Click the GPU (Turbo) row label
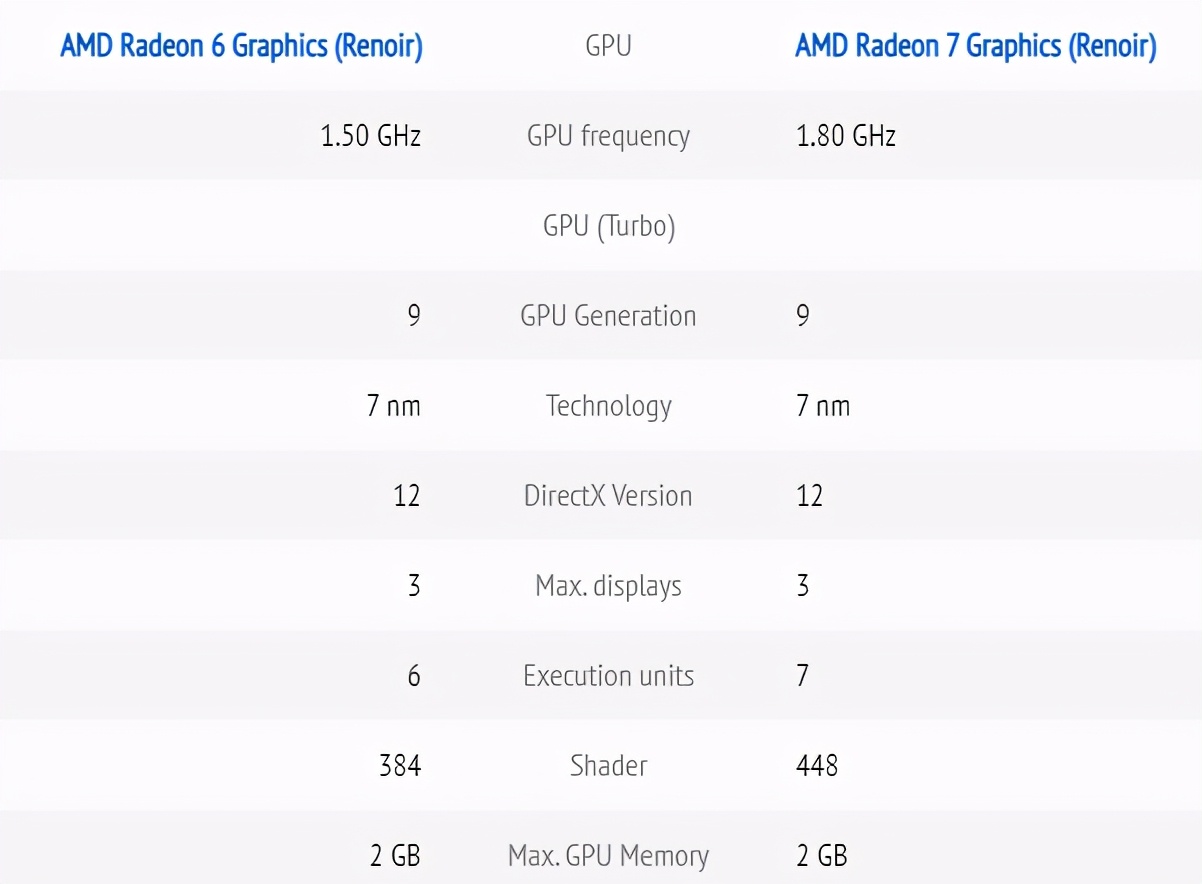The height and width of the screenshot is (884, 1202). click(x=608, y=226)
